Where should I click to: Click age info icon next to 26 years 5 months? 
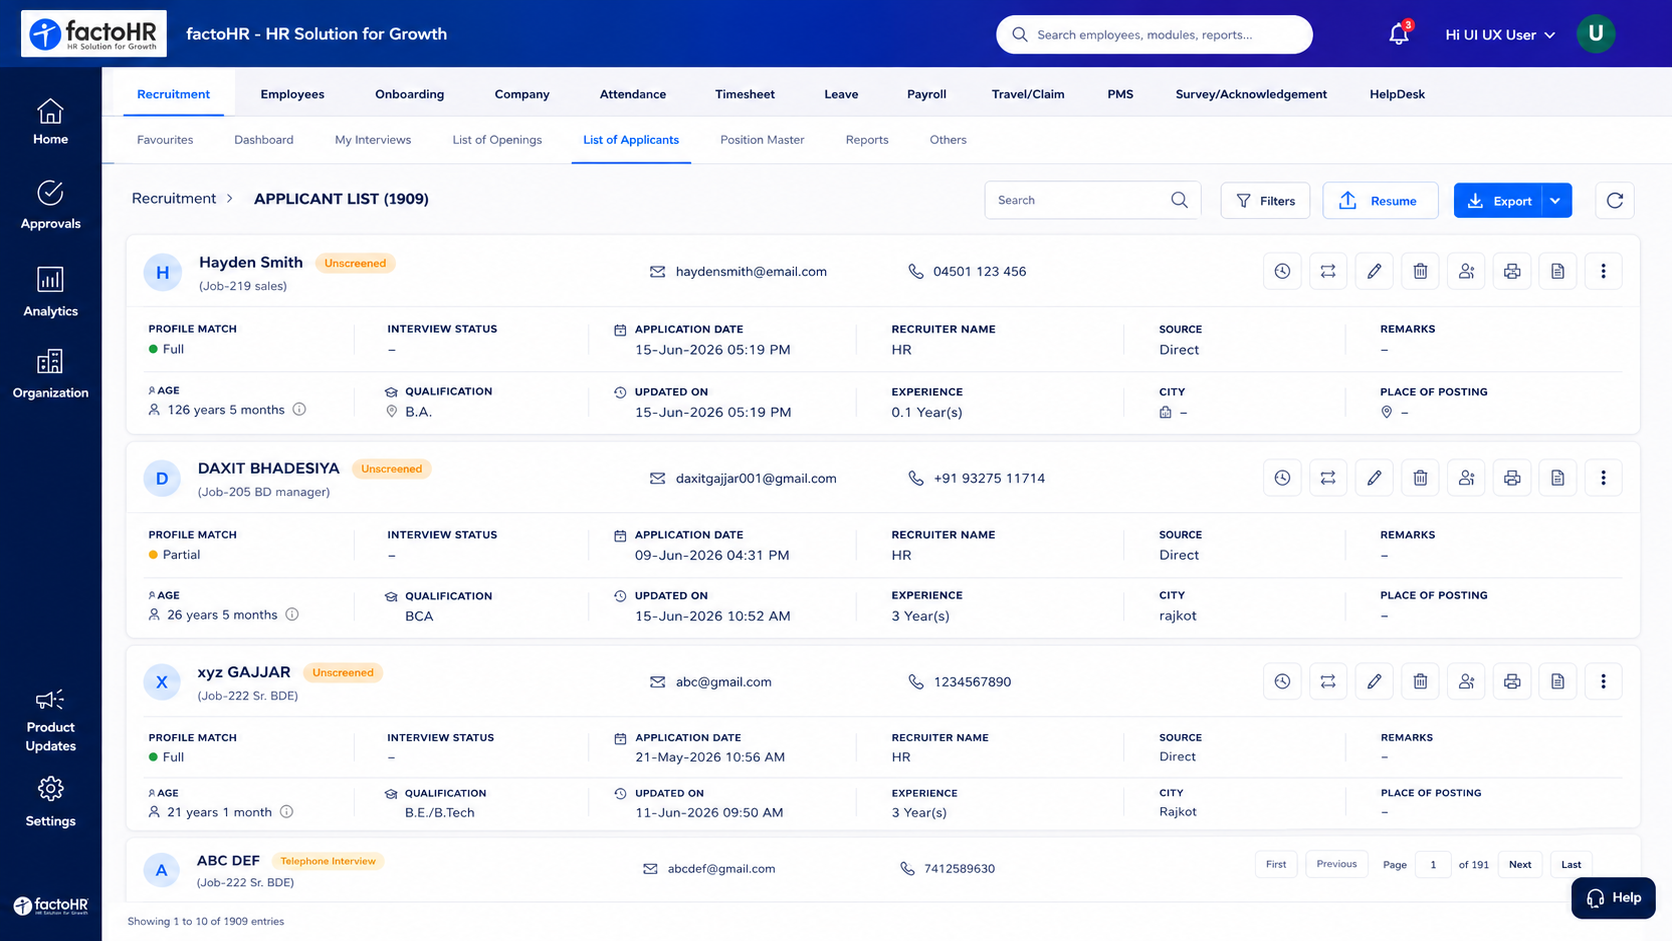(292, 614)
